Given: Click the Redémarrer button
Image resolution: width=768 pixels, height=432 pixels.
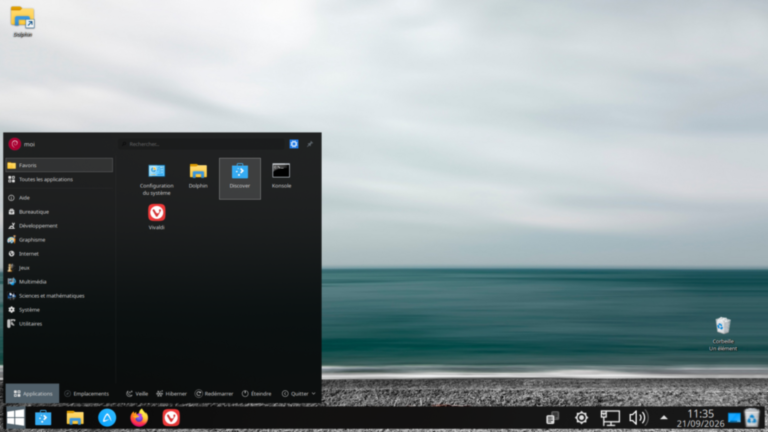Looking at the screenshot, I should coord(214,393).
